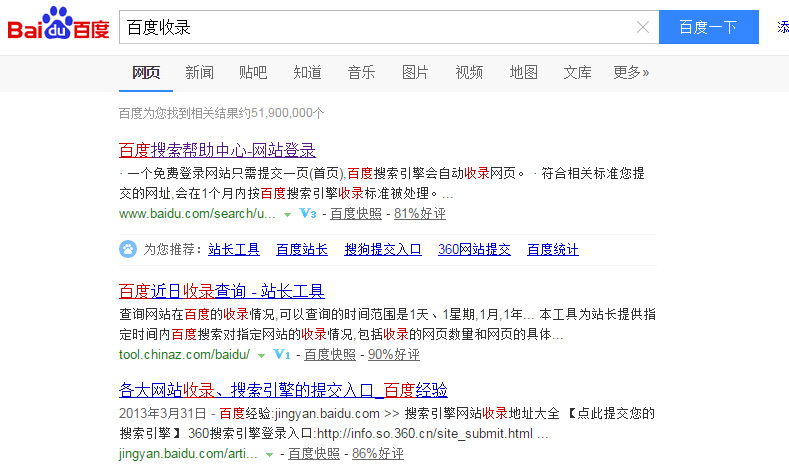Open recommended link 站长工具

pos(234,250)
